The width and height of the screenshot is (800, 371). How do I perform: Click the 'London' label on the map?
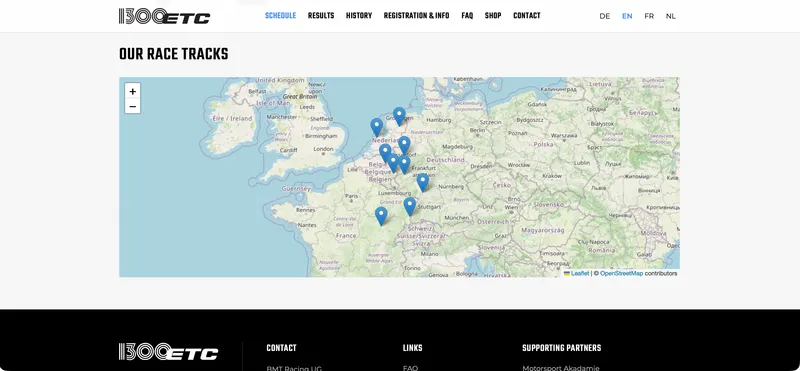point(323,150)
